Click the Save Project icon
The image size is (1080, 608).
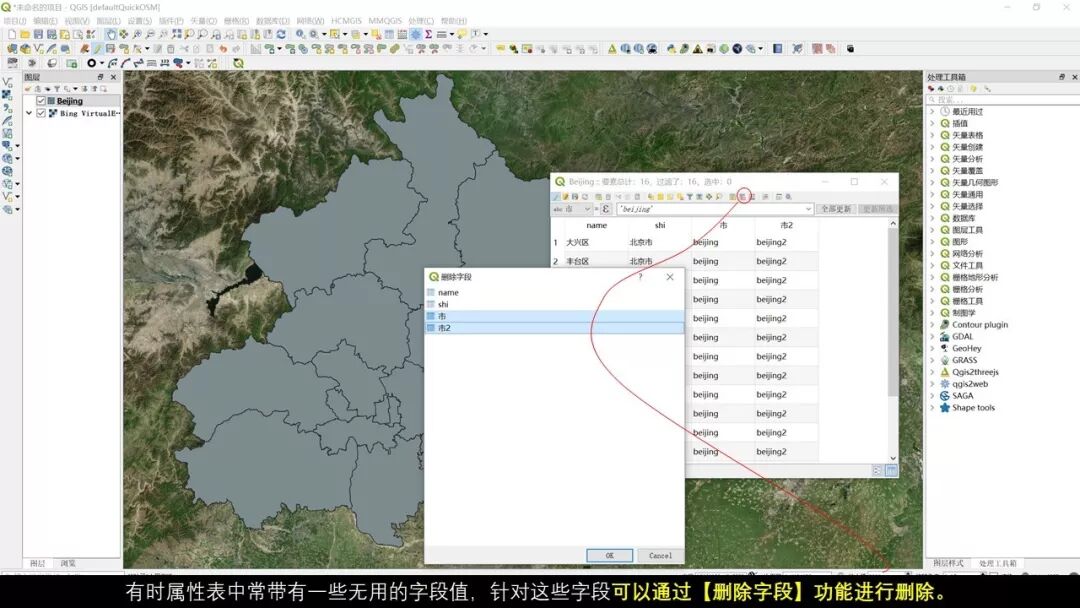[38, 34]
